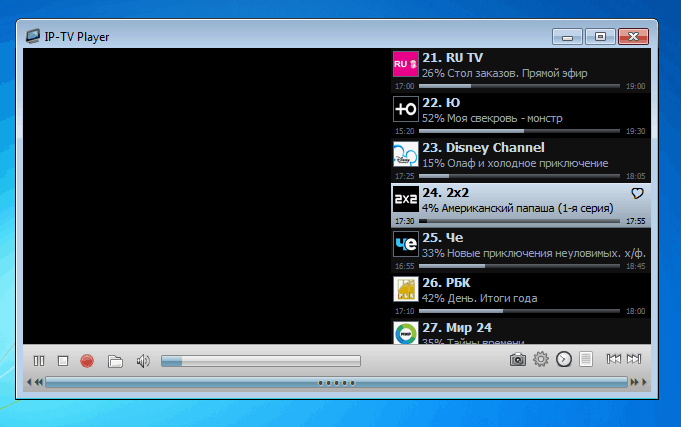Click program text 'Моя свекровь - монстр'
The image size is (681, 427).
click(x=505, y=118)
